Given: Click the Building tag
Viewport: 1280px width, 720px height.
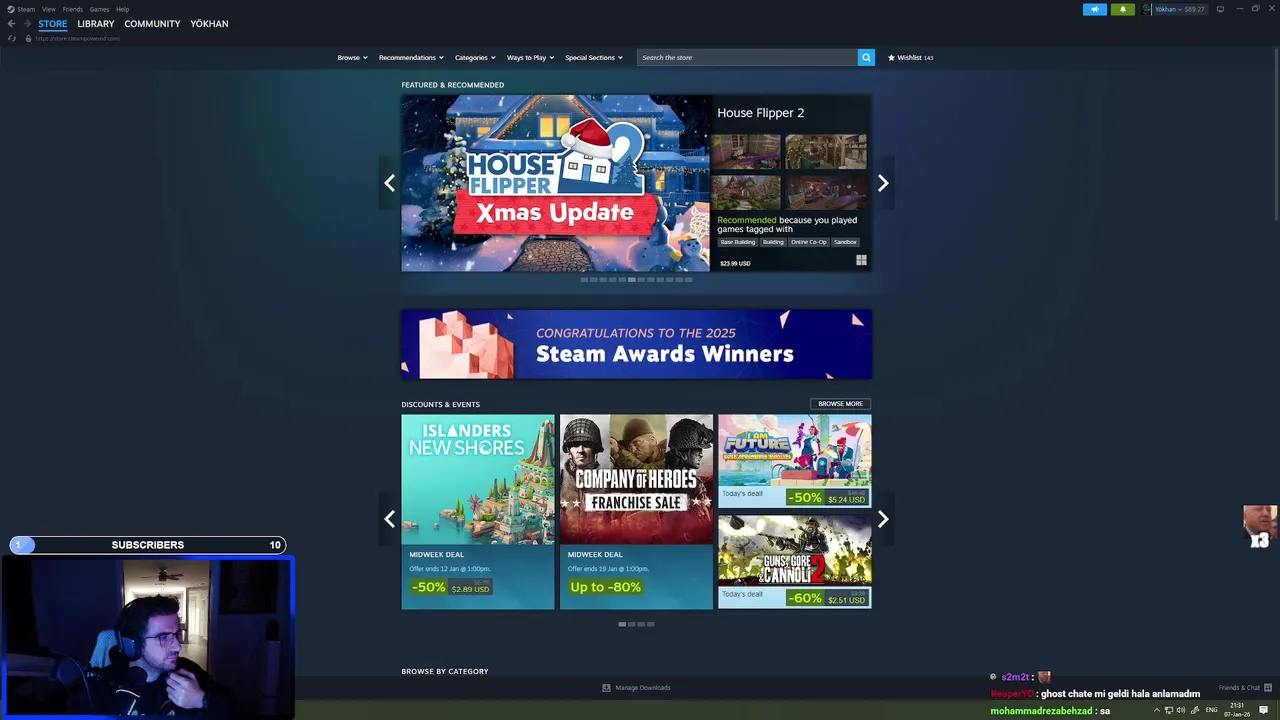Looking at the screenshot, I should tap(773, 242).
